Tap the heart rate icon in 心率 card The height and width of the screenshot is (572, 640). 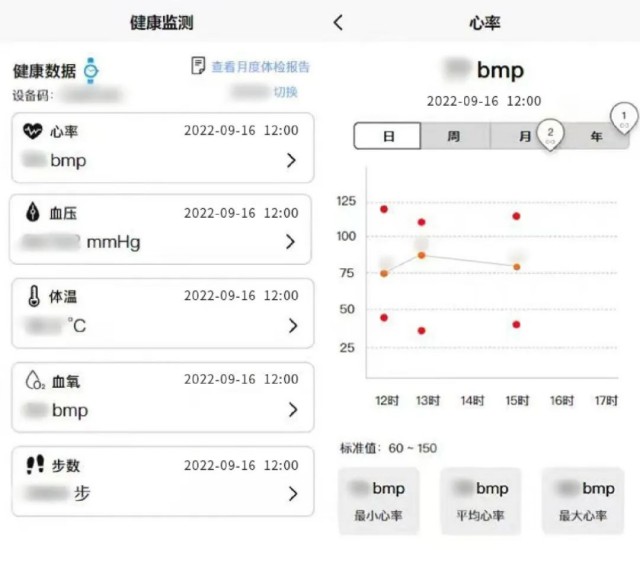pos(33,130)
